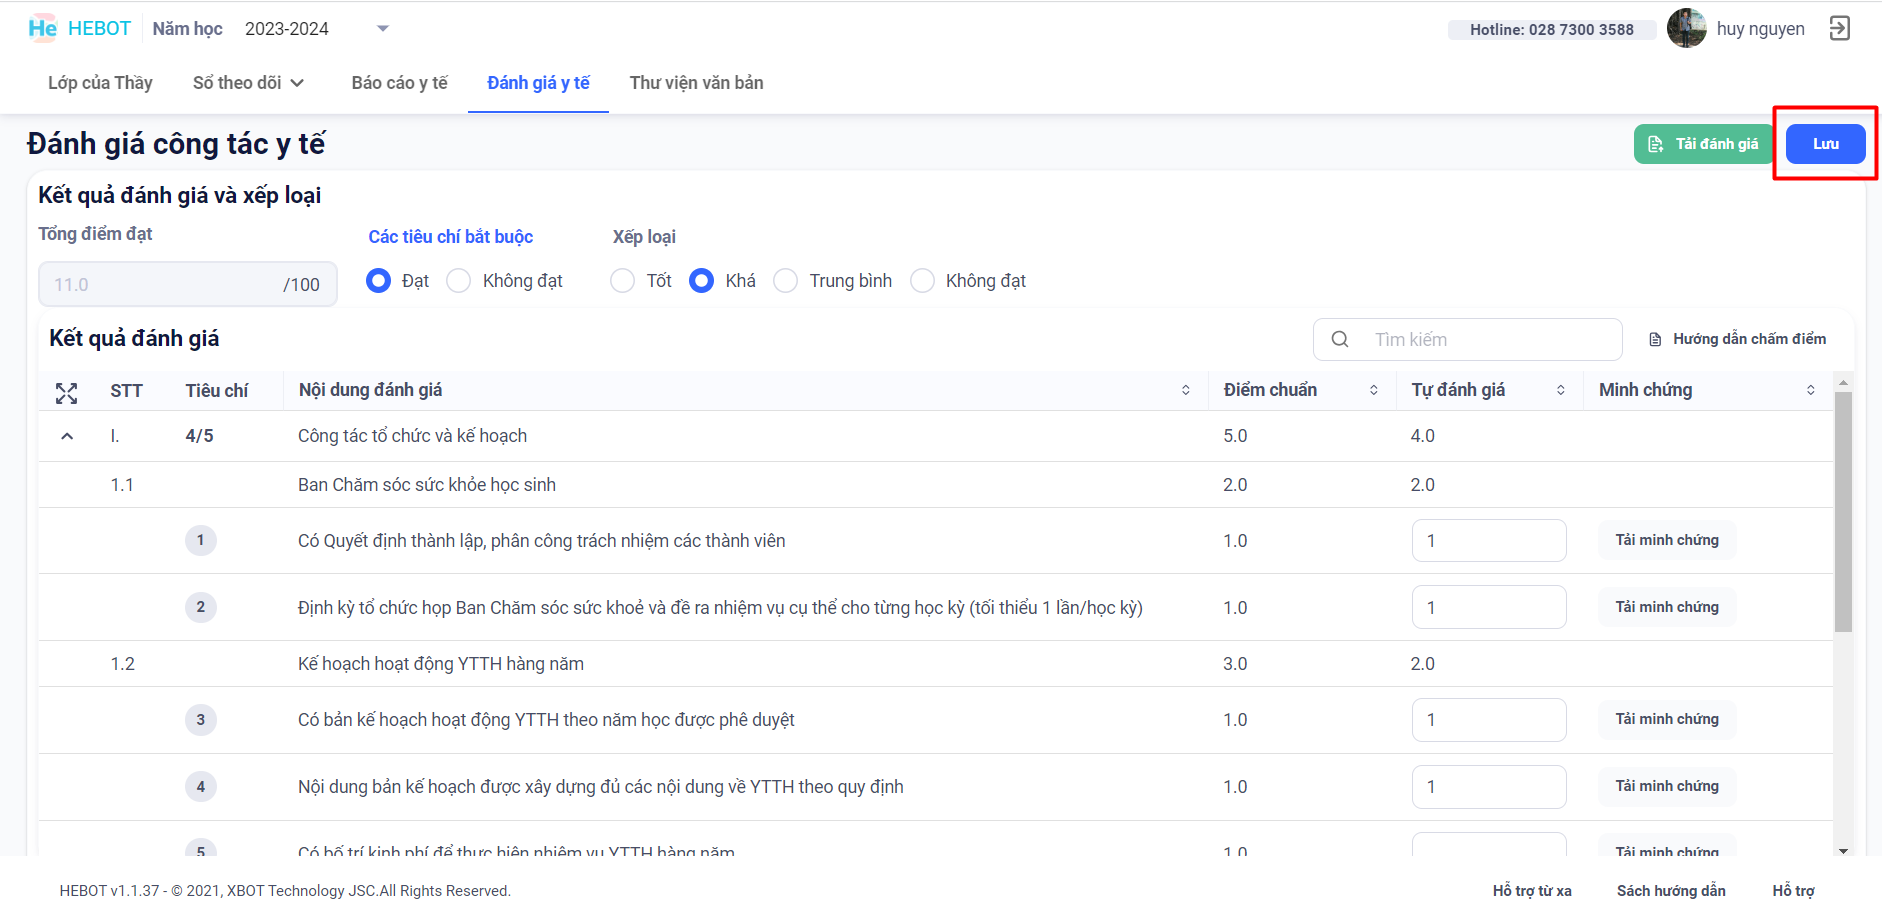Open Thư viện văn bản tab

pos(696,83)
